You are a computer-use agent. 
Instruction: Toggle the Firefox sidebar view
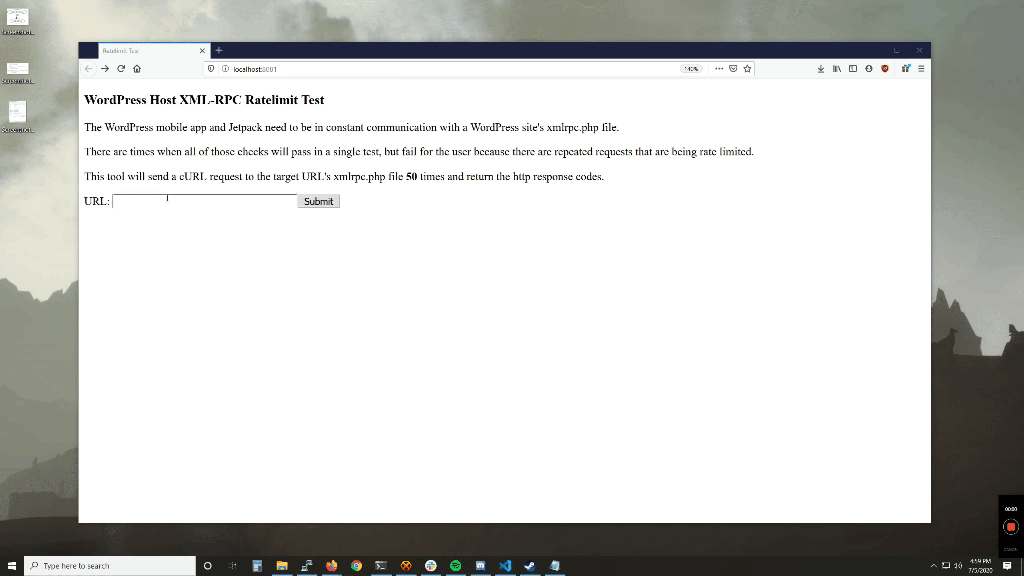[852, 69]
